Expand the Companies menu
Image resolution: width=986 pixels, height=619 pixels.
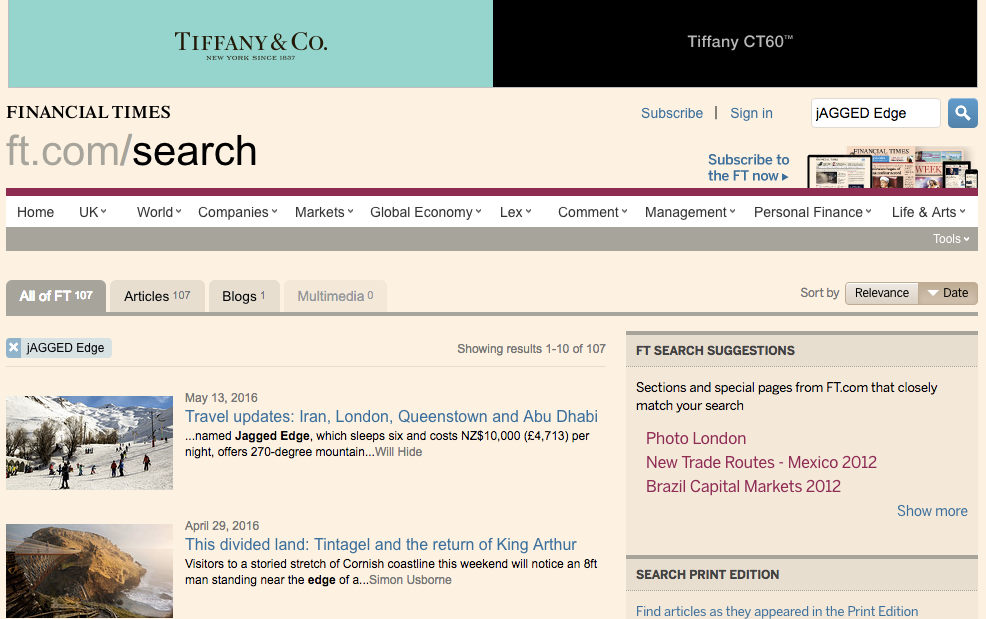[x=238, y=213]
